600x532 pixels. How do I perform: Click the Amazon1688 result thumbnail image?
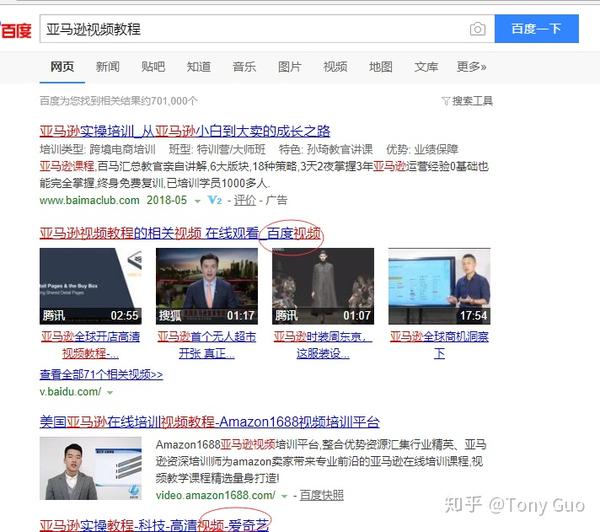coord(91,468)
